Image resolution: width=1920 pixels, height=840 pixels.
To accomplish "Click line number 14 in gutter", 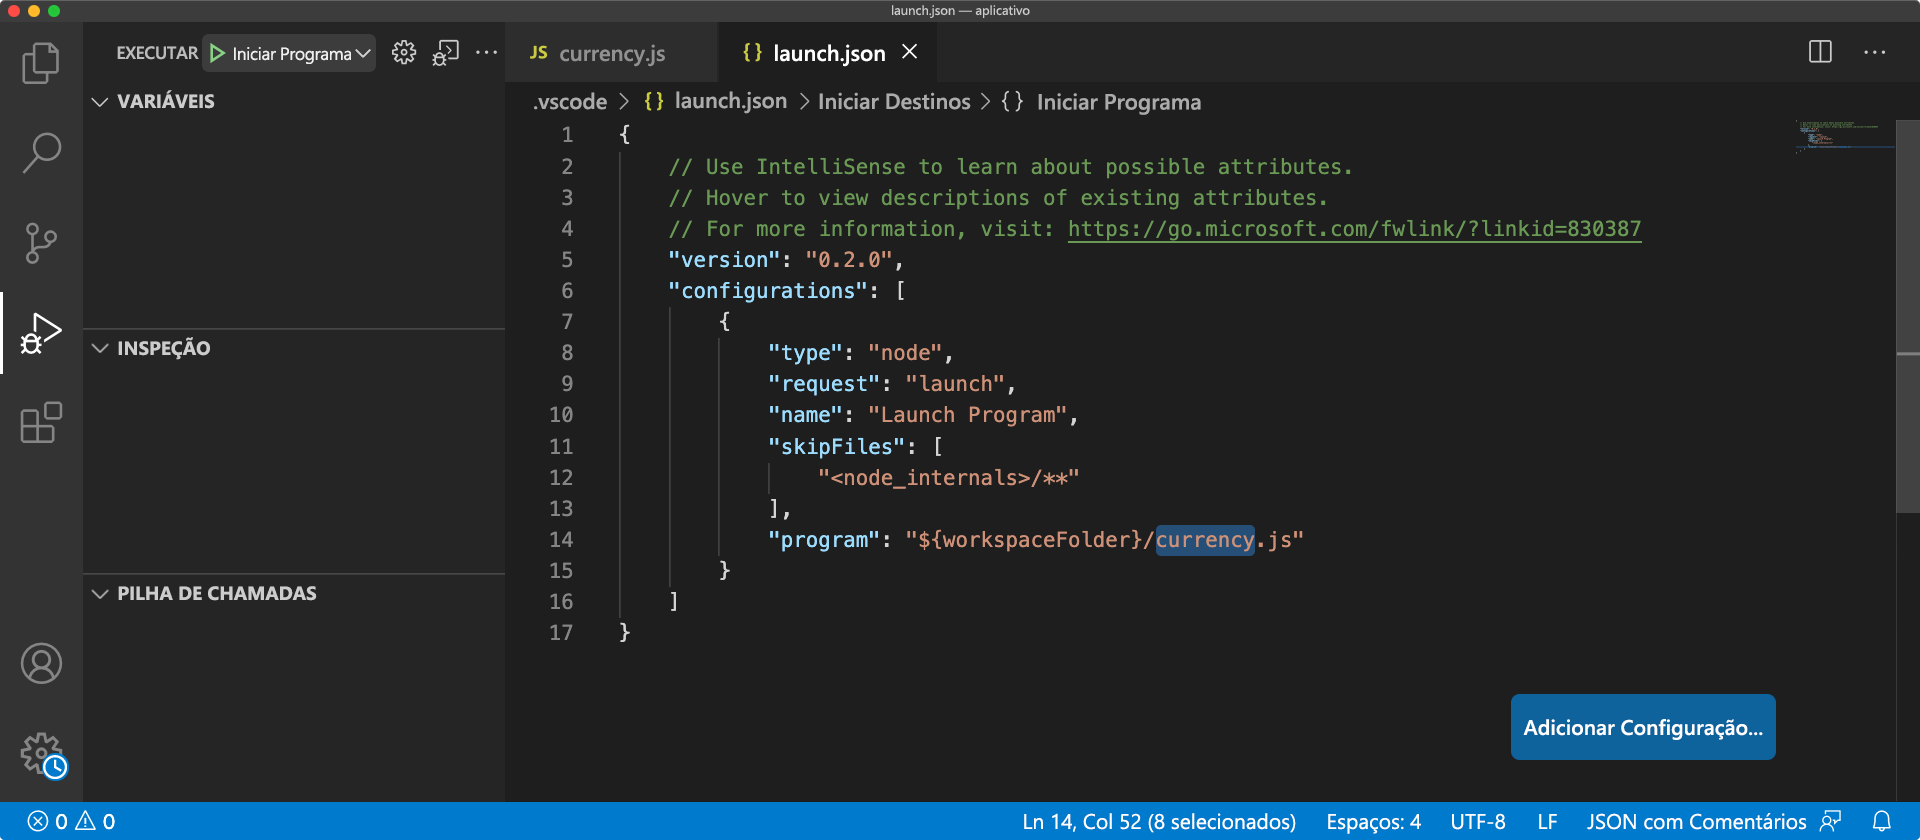I will coord(561,540).
